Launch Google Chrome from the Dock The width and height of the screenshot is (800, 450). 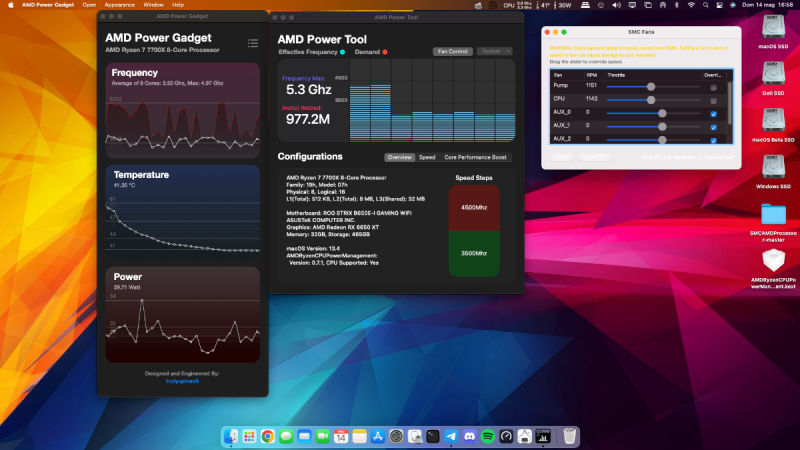267,436
